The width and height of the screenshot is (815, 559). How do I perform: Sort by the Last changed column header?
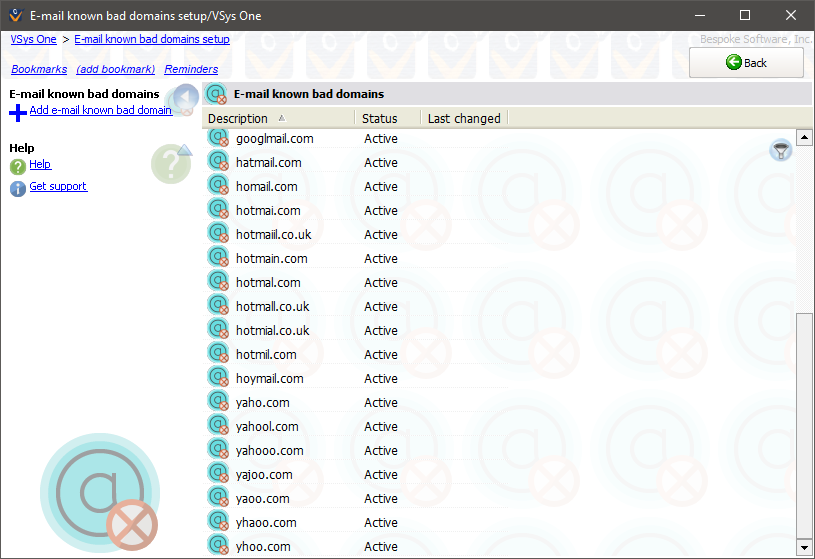tap(463, 118)
